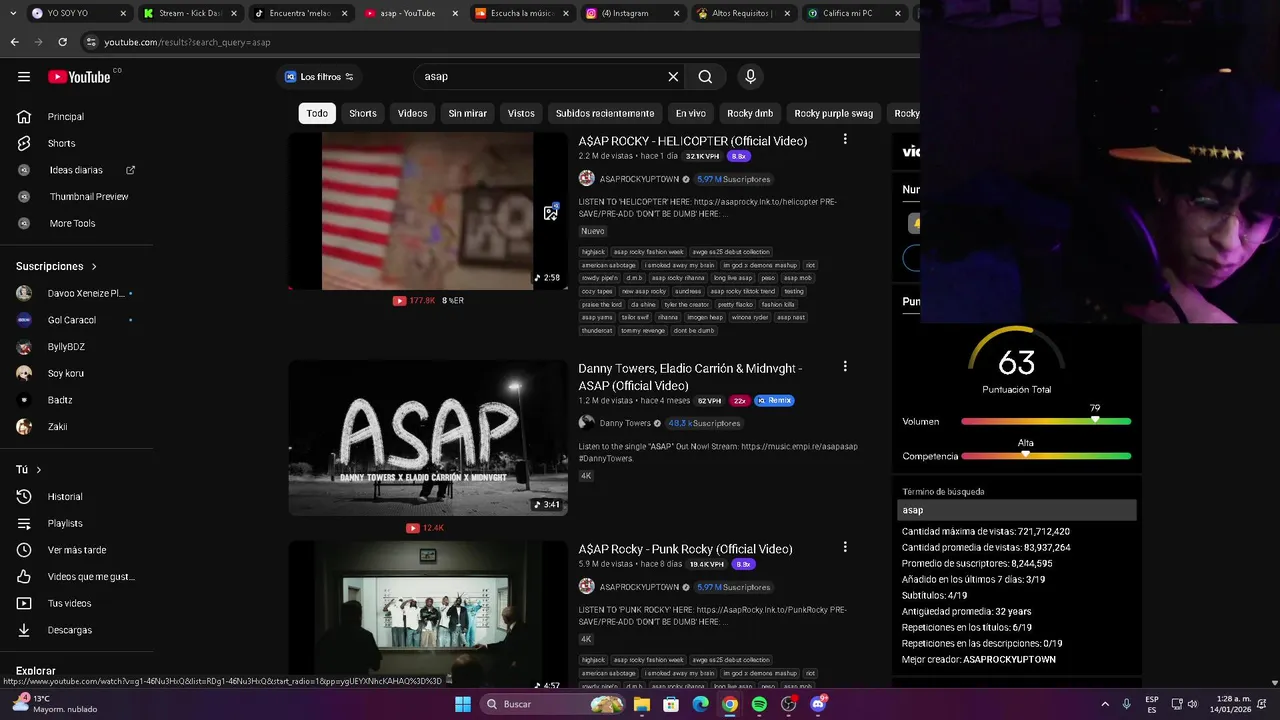The image size is (1280, 720).
Task: Open A$AP Rocky - Punk Rocky title
Action: click(x=685, y=549)
